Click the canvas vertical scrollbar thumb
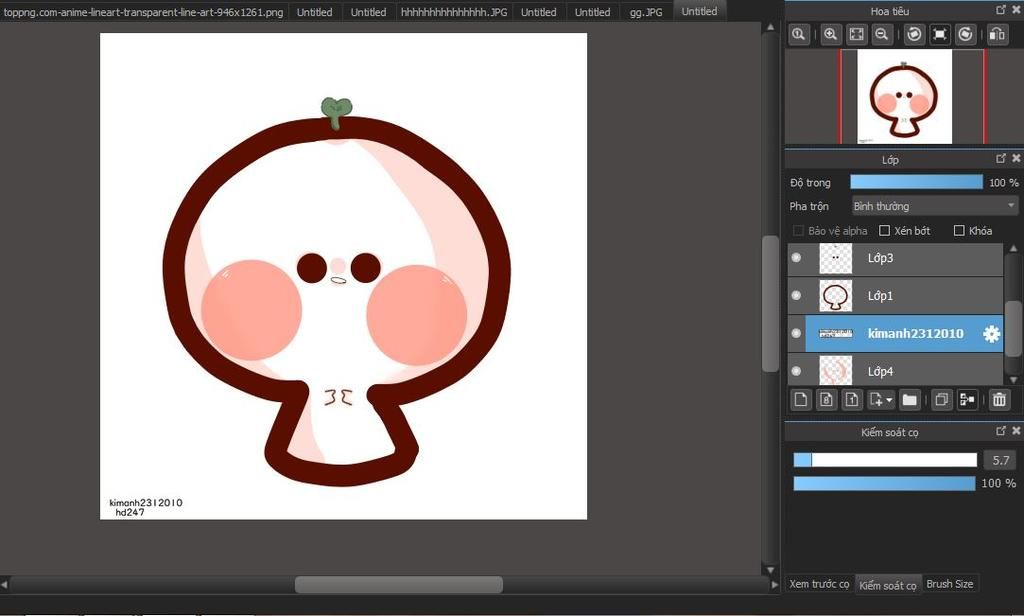The image size is (1024, 616). point(770,304)
